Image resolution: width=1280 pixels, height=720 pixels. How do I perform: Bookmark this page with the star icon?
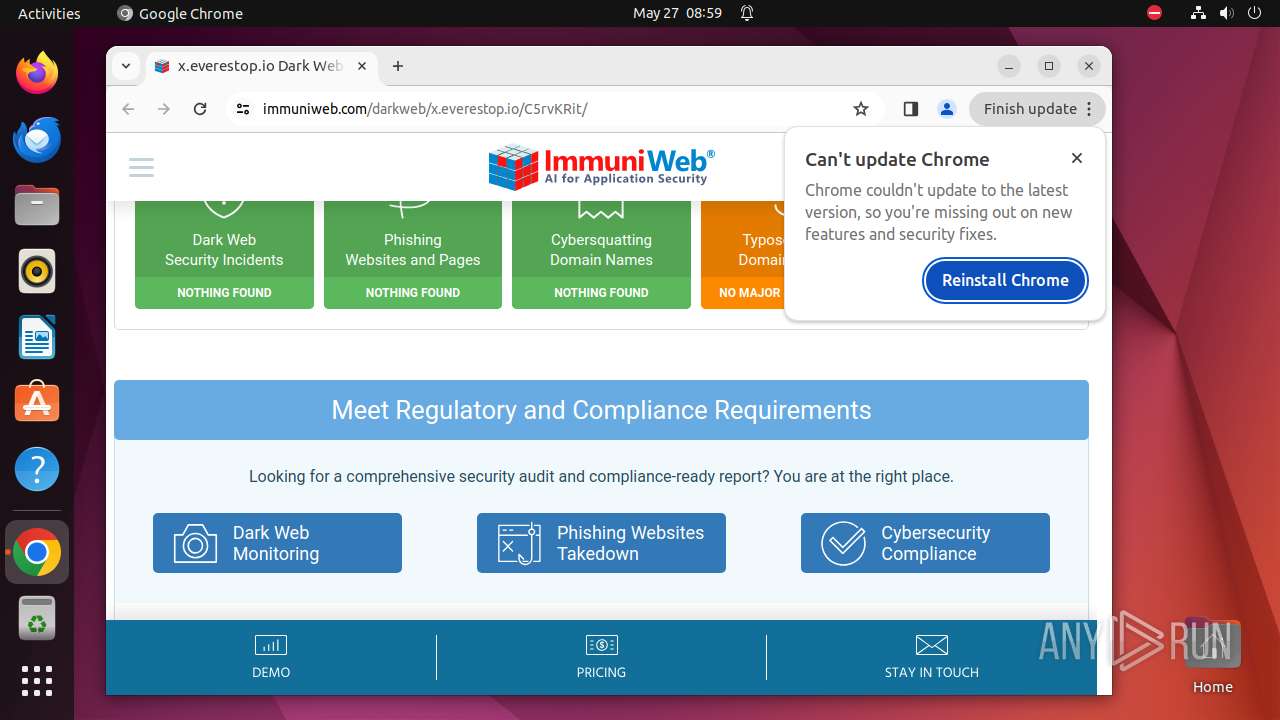(861, 109)
